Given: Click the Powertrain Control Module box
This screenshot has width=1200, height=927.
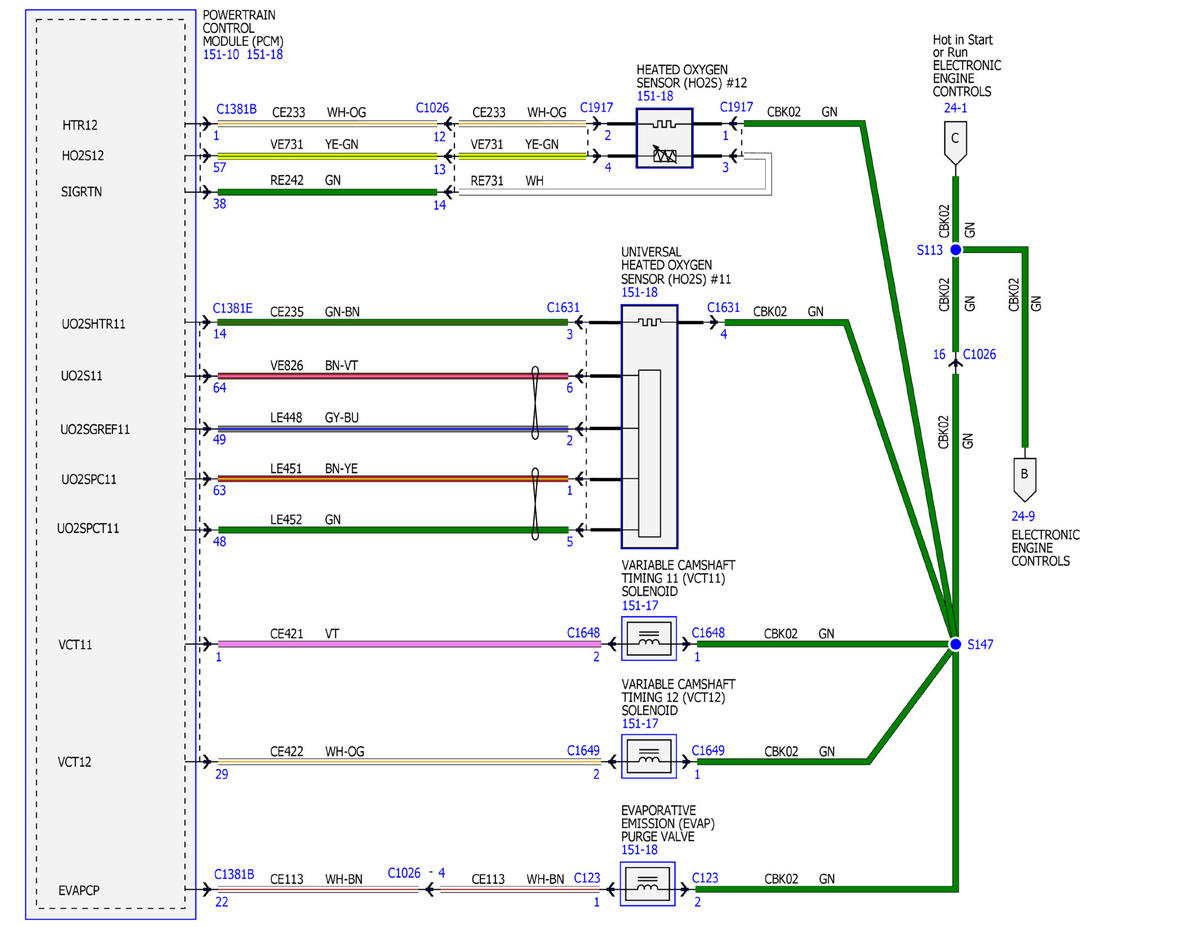Looking at the screenshot, I should click(x=111, y=465).
